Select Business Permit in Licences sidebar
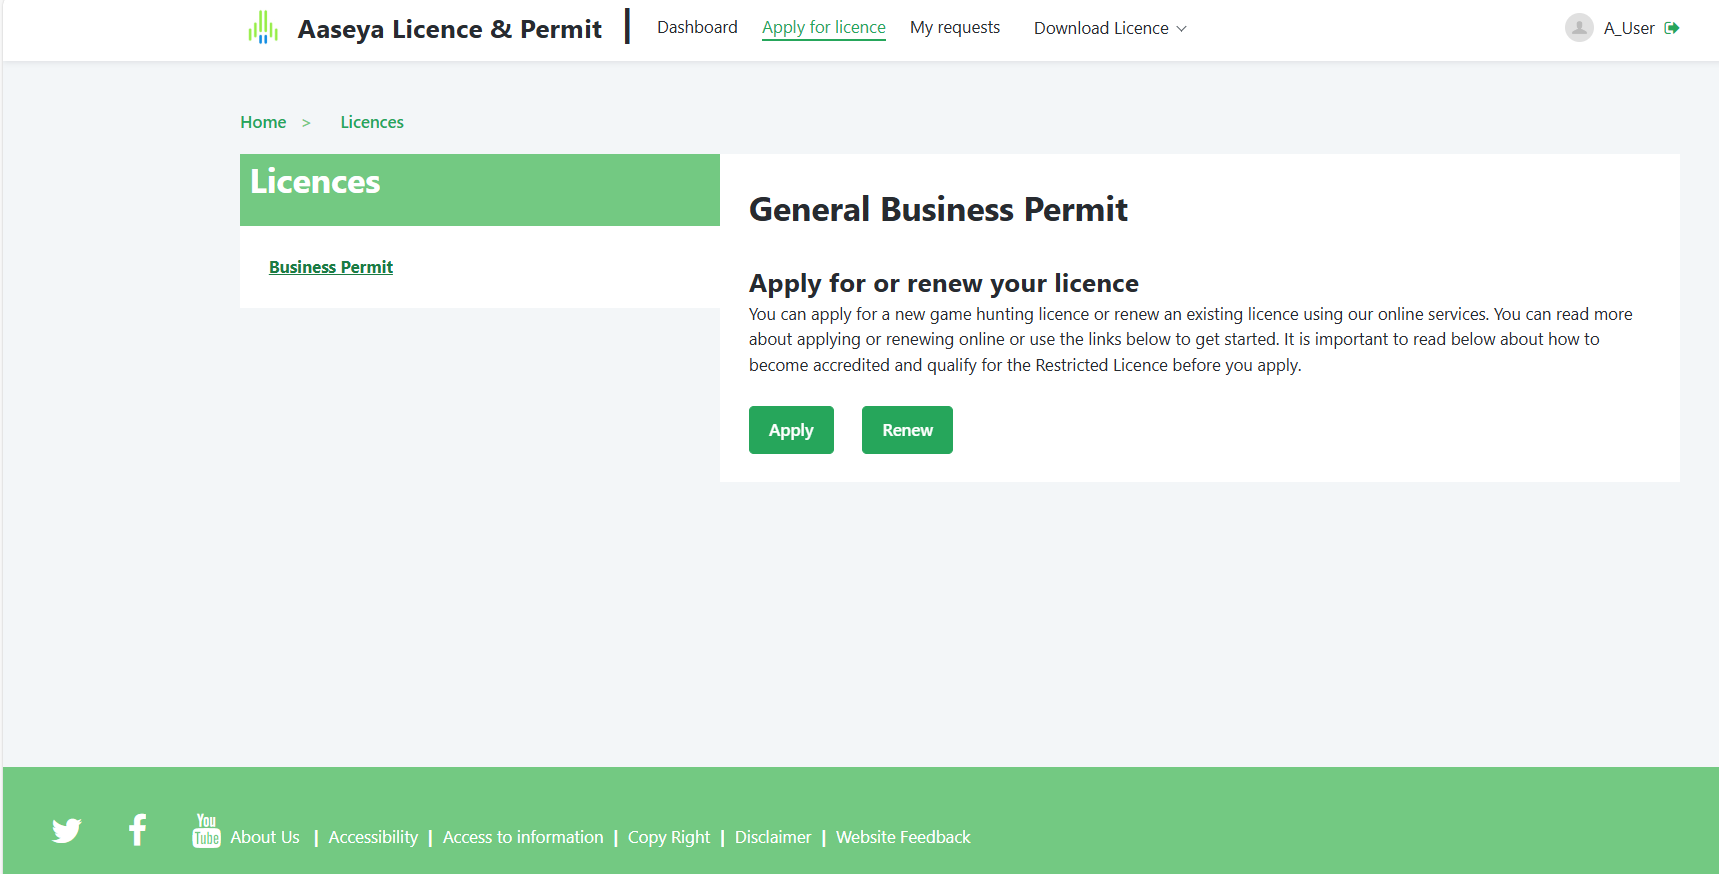The width and height of the screenshot is (1719, 874). point(331,267)
